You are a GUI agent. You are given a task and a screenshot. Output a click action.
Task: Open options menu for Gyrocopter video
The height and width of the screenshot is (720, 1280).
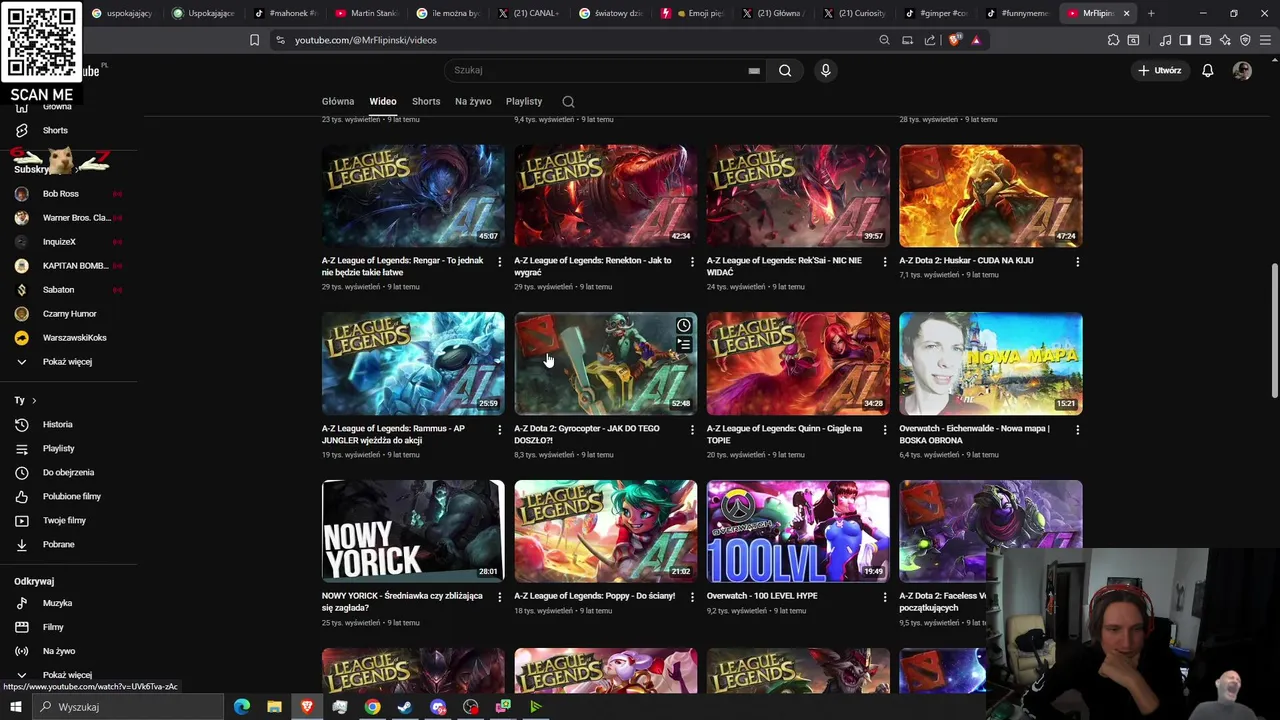pos(692,429)
